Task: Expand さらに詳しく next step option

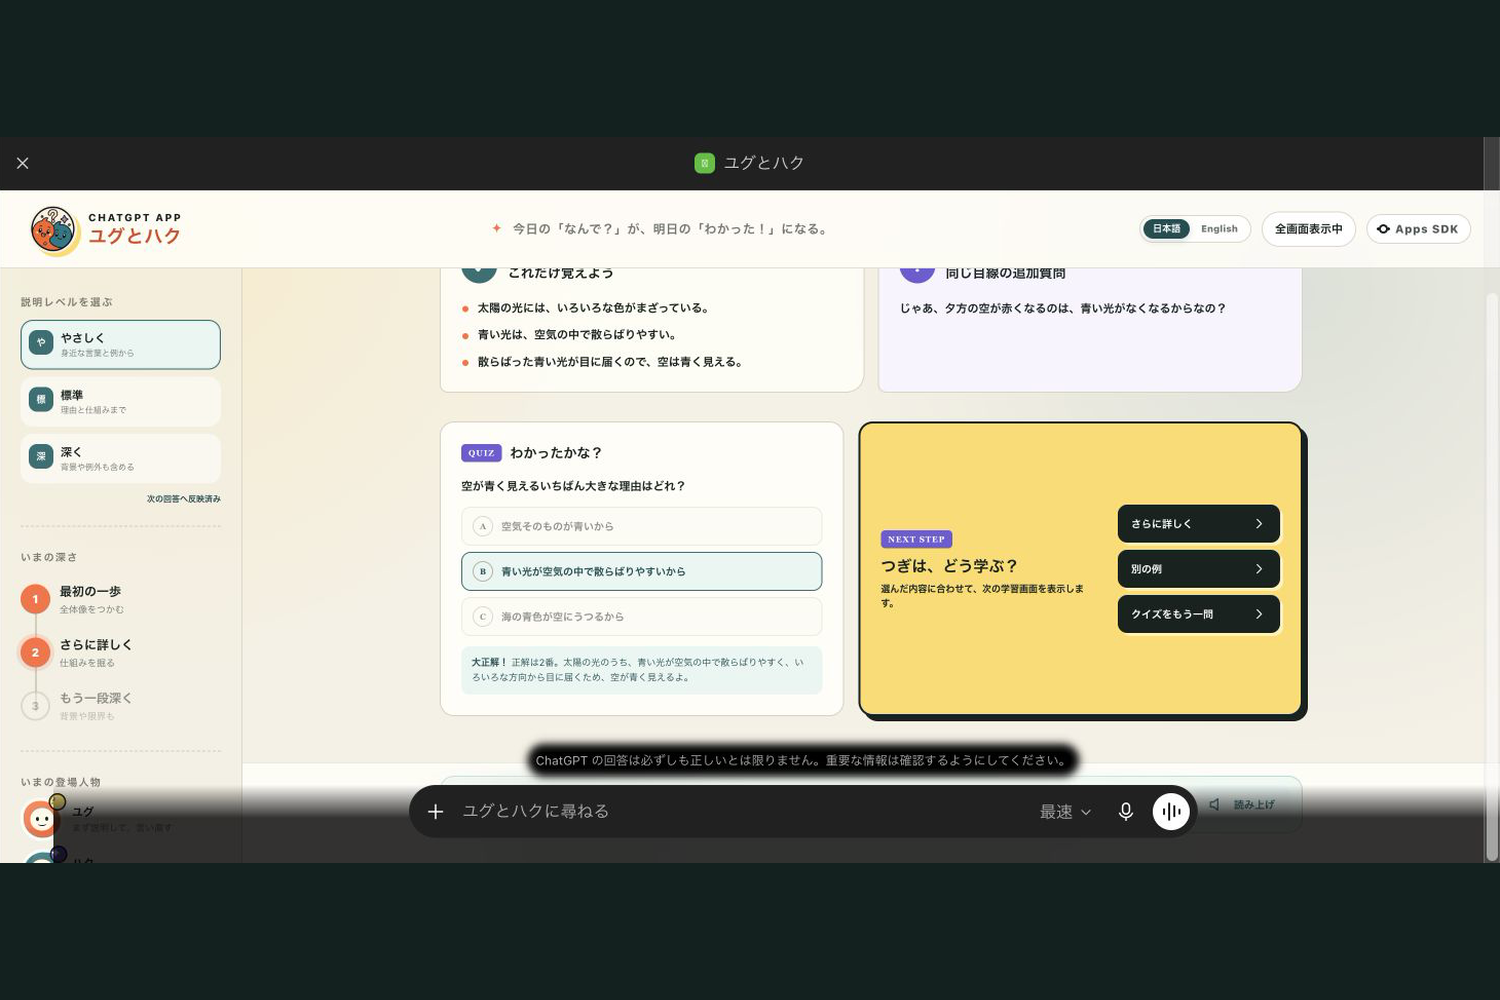Action: click(1199, 524)
